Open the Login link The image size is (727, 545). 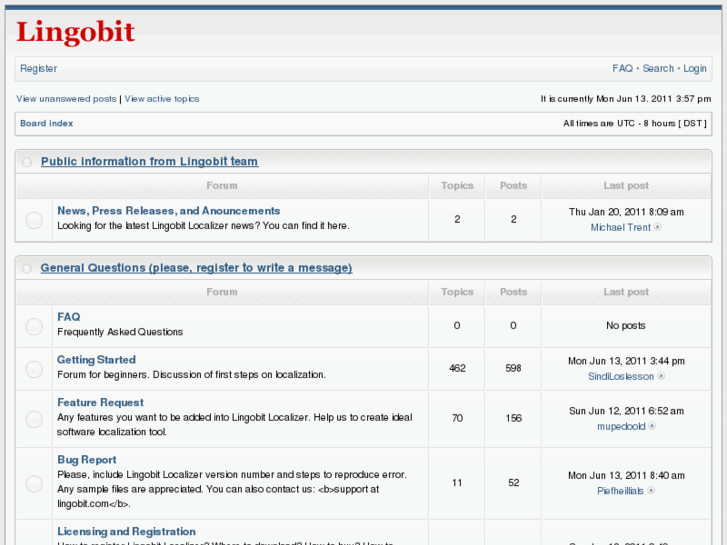click(695, 69)
